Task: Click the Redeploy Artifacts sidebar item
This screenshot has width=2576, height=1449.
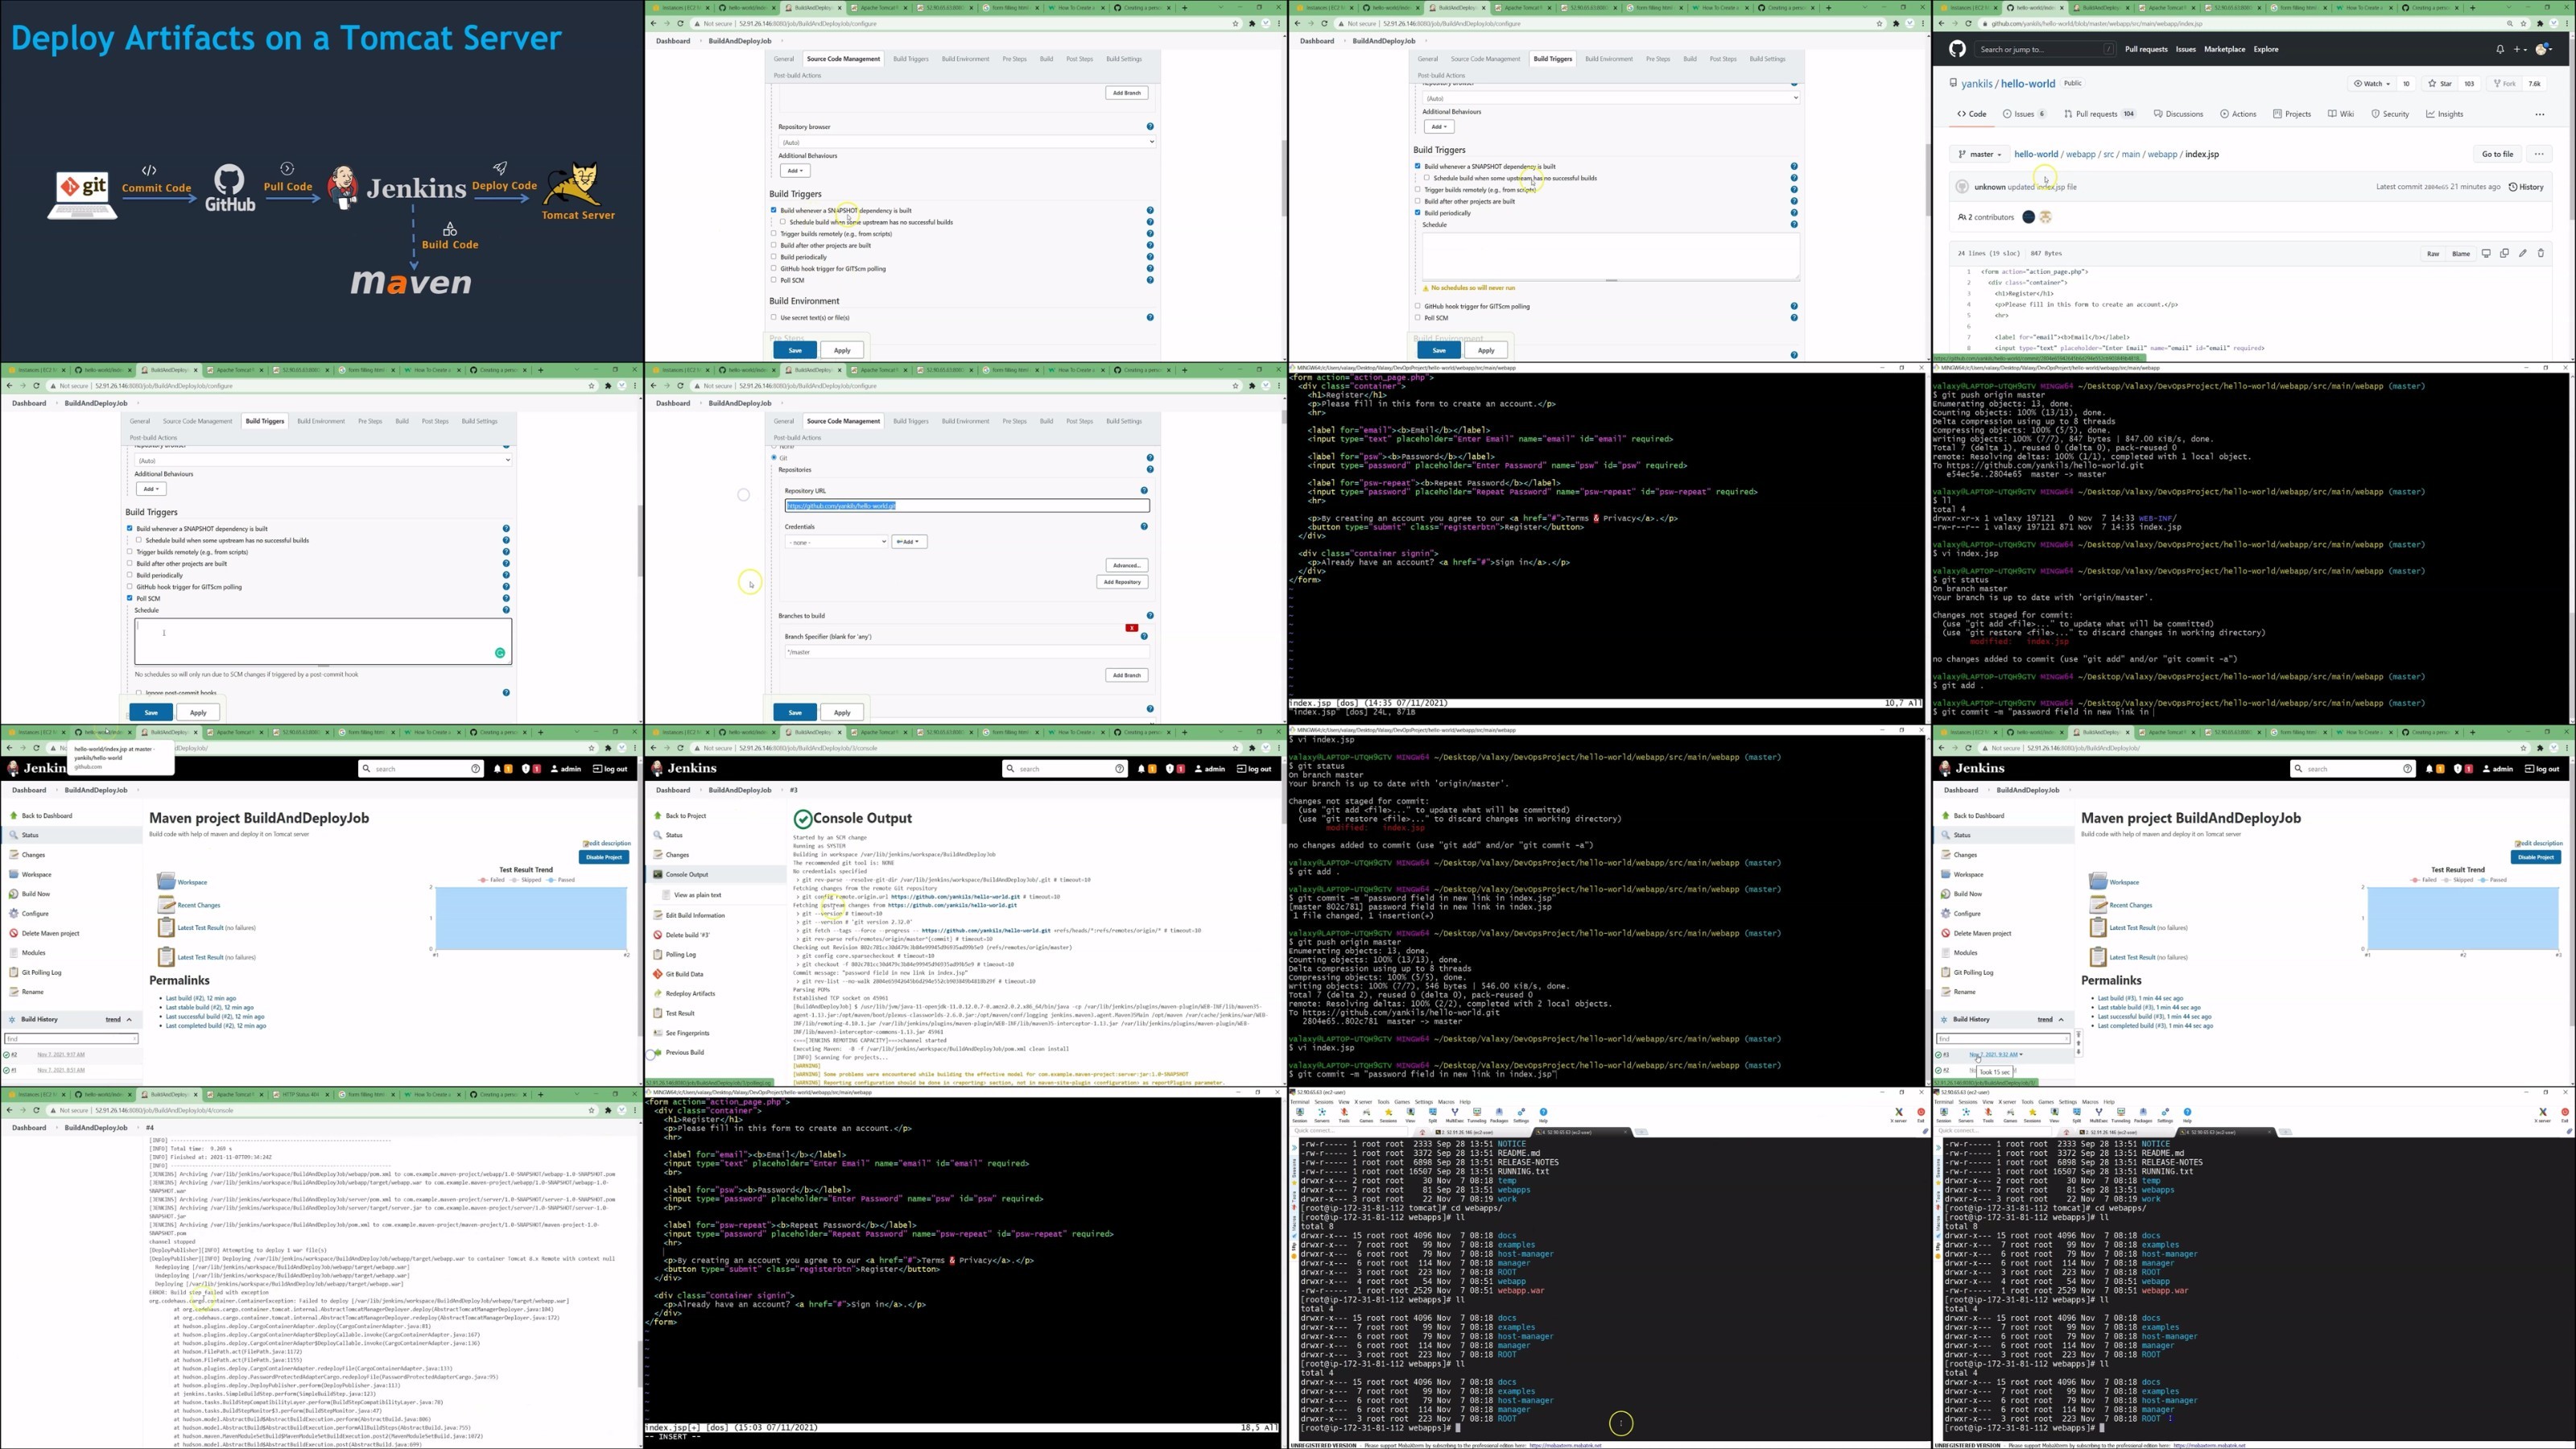Action: 690,993
